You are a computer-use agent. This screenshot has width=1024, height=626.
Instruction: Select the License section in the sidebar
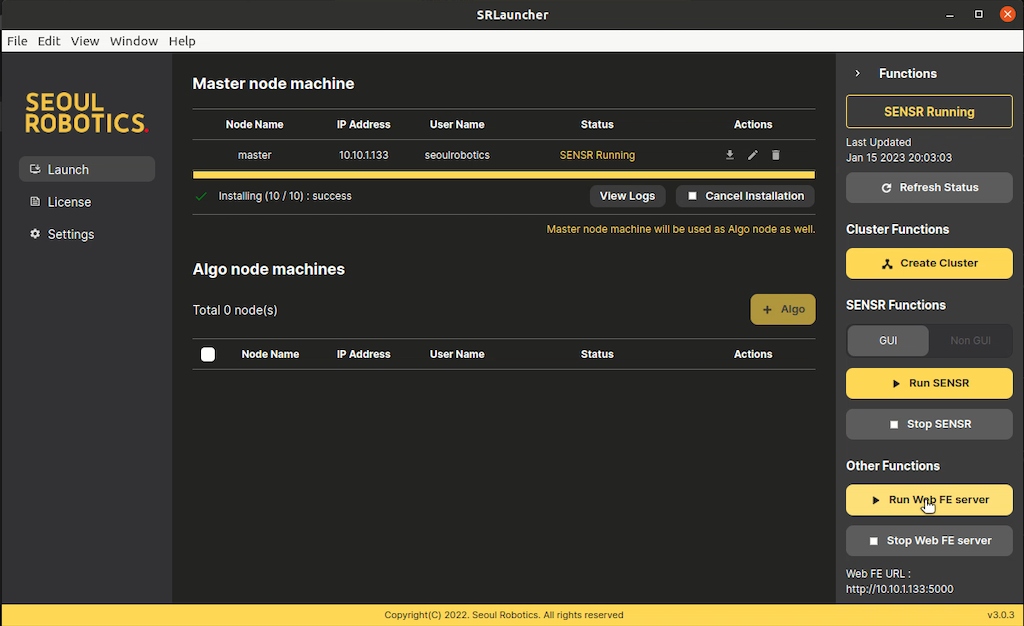click(69, 201)
